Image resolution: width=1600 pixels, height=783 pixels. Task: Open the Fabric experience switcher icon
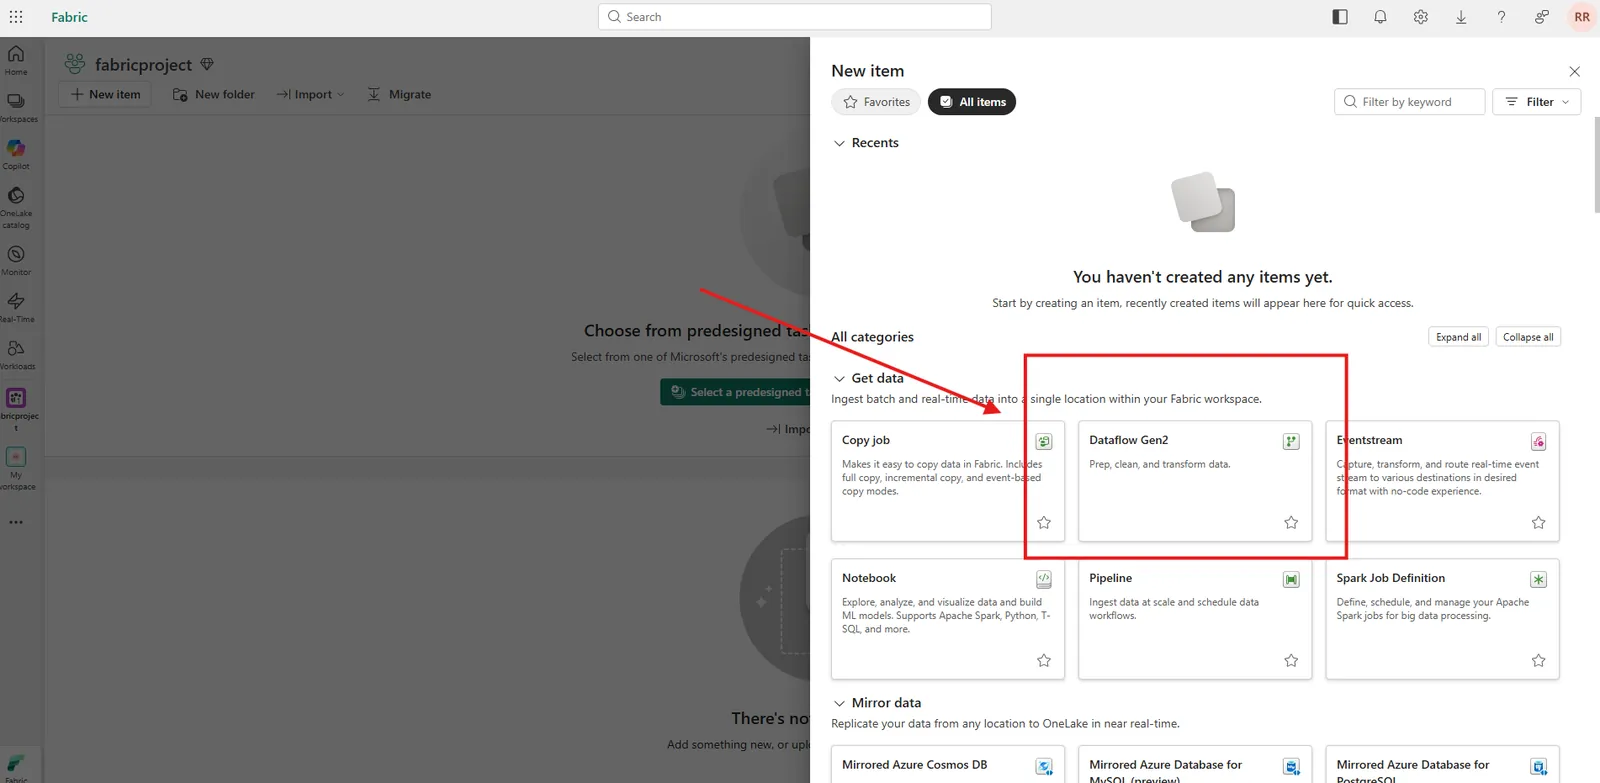[16, 766]
